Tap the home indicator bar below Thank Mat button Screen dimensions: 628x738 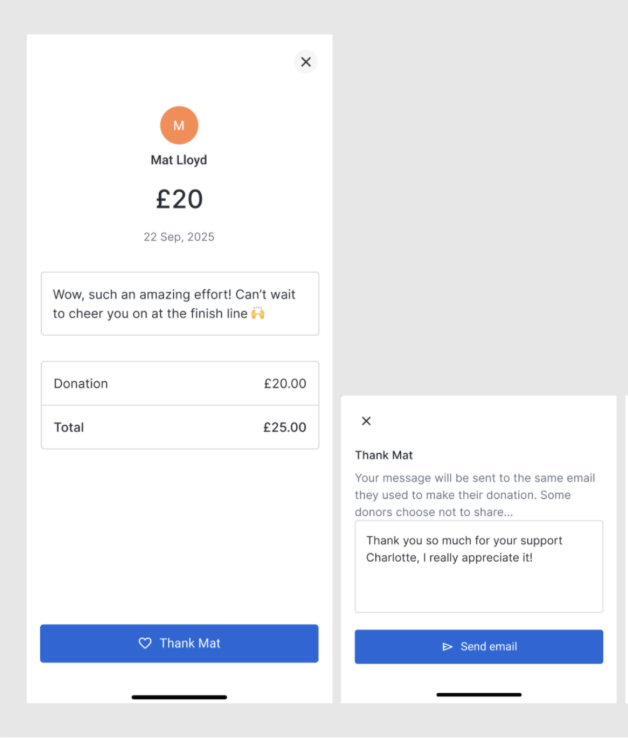click(179, 697)
